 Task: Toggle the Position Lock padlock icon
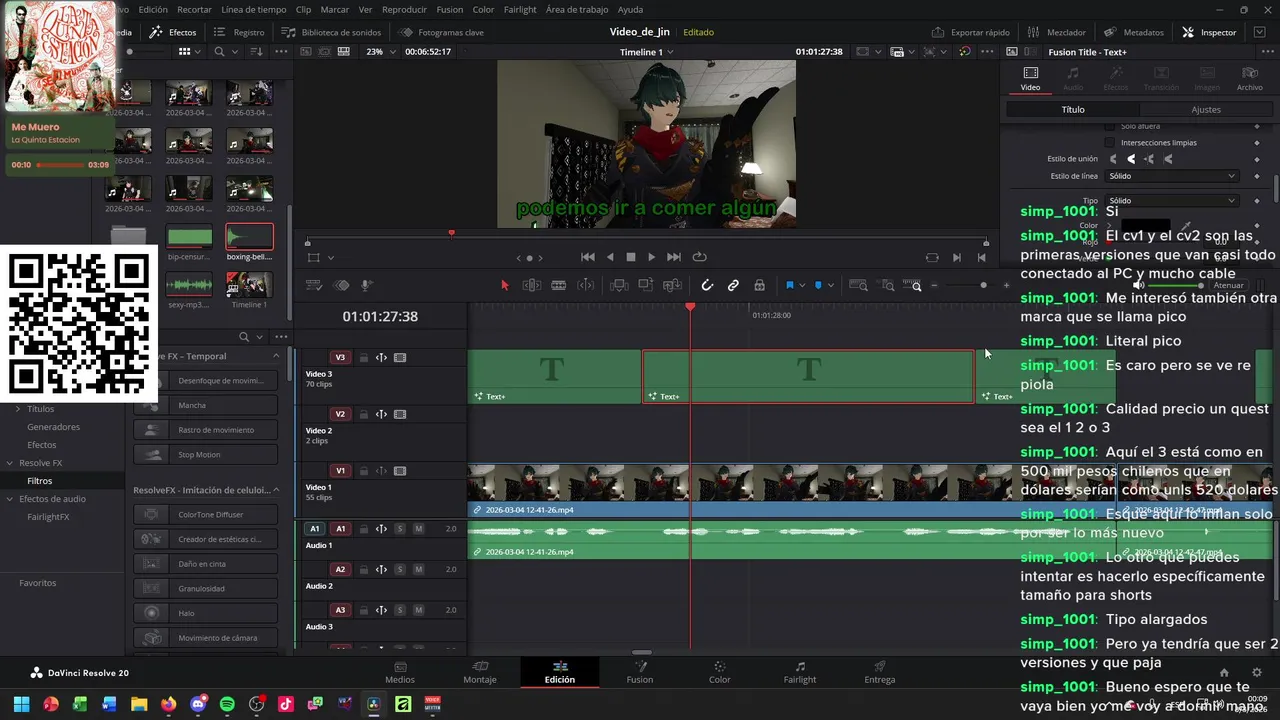point(759,285)
